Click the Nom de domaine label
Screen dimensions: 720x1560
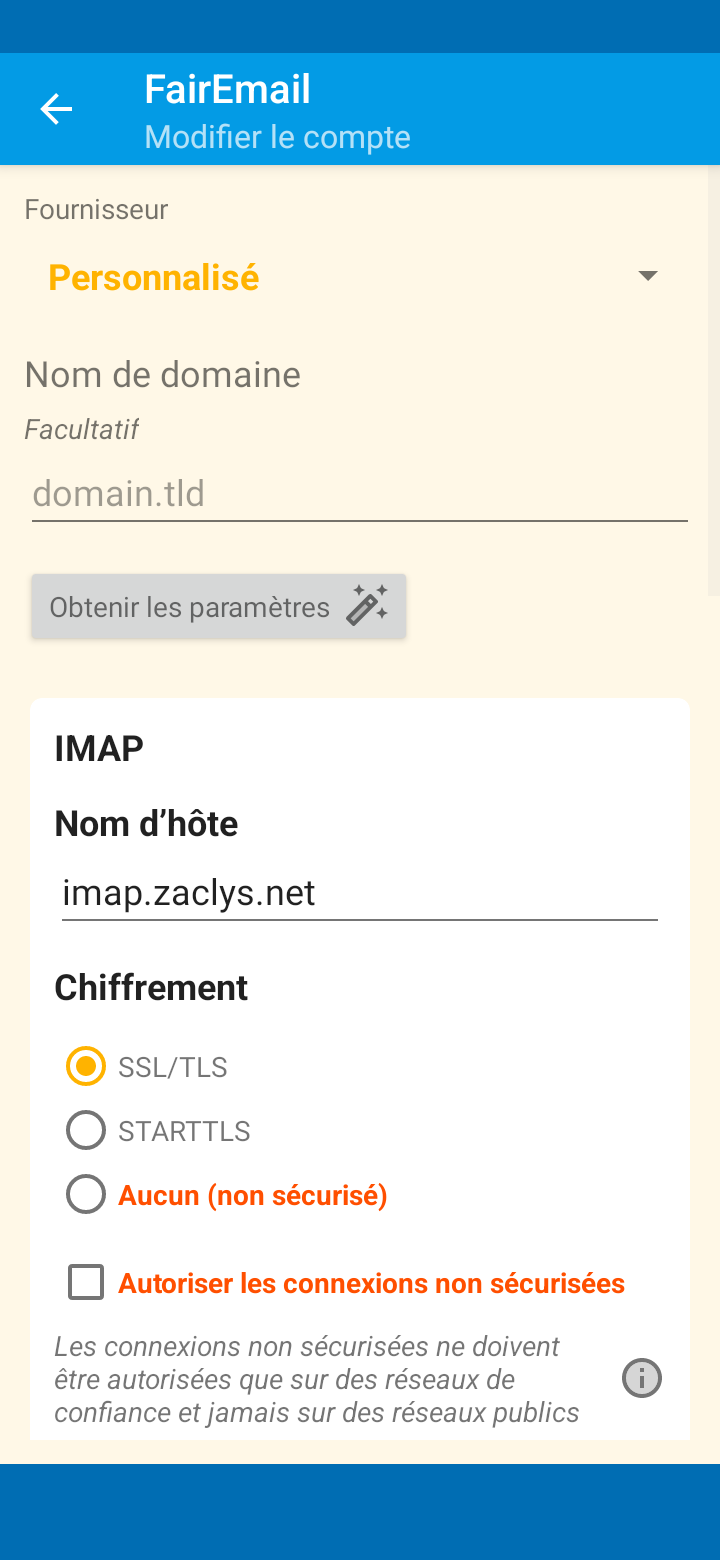[x=162, y=375]
